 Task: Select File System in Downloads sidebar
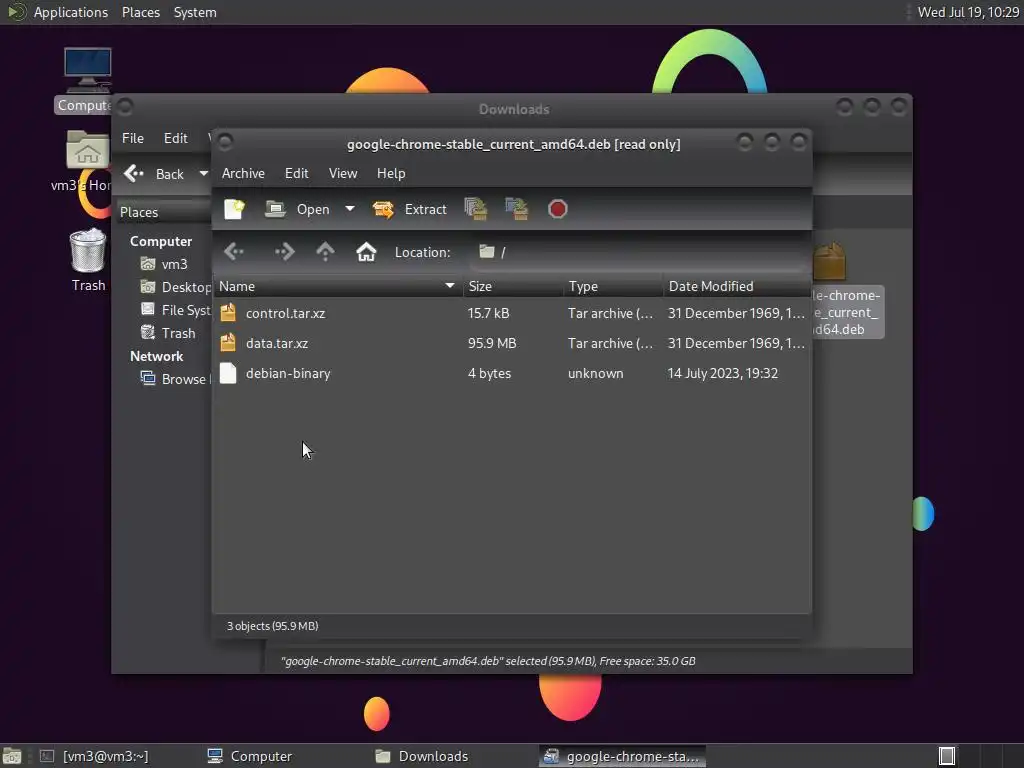pos(175,310)
